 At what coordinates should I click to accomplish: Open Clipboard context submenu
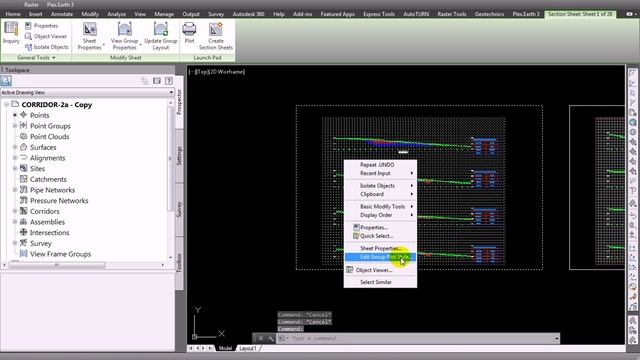[380, 194]
